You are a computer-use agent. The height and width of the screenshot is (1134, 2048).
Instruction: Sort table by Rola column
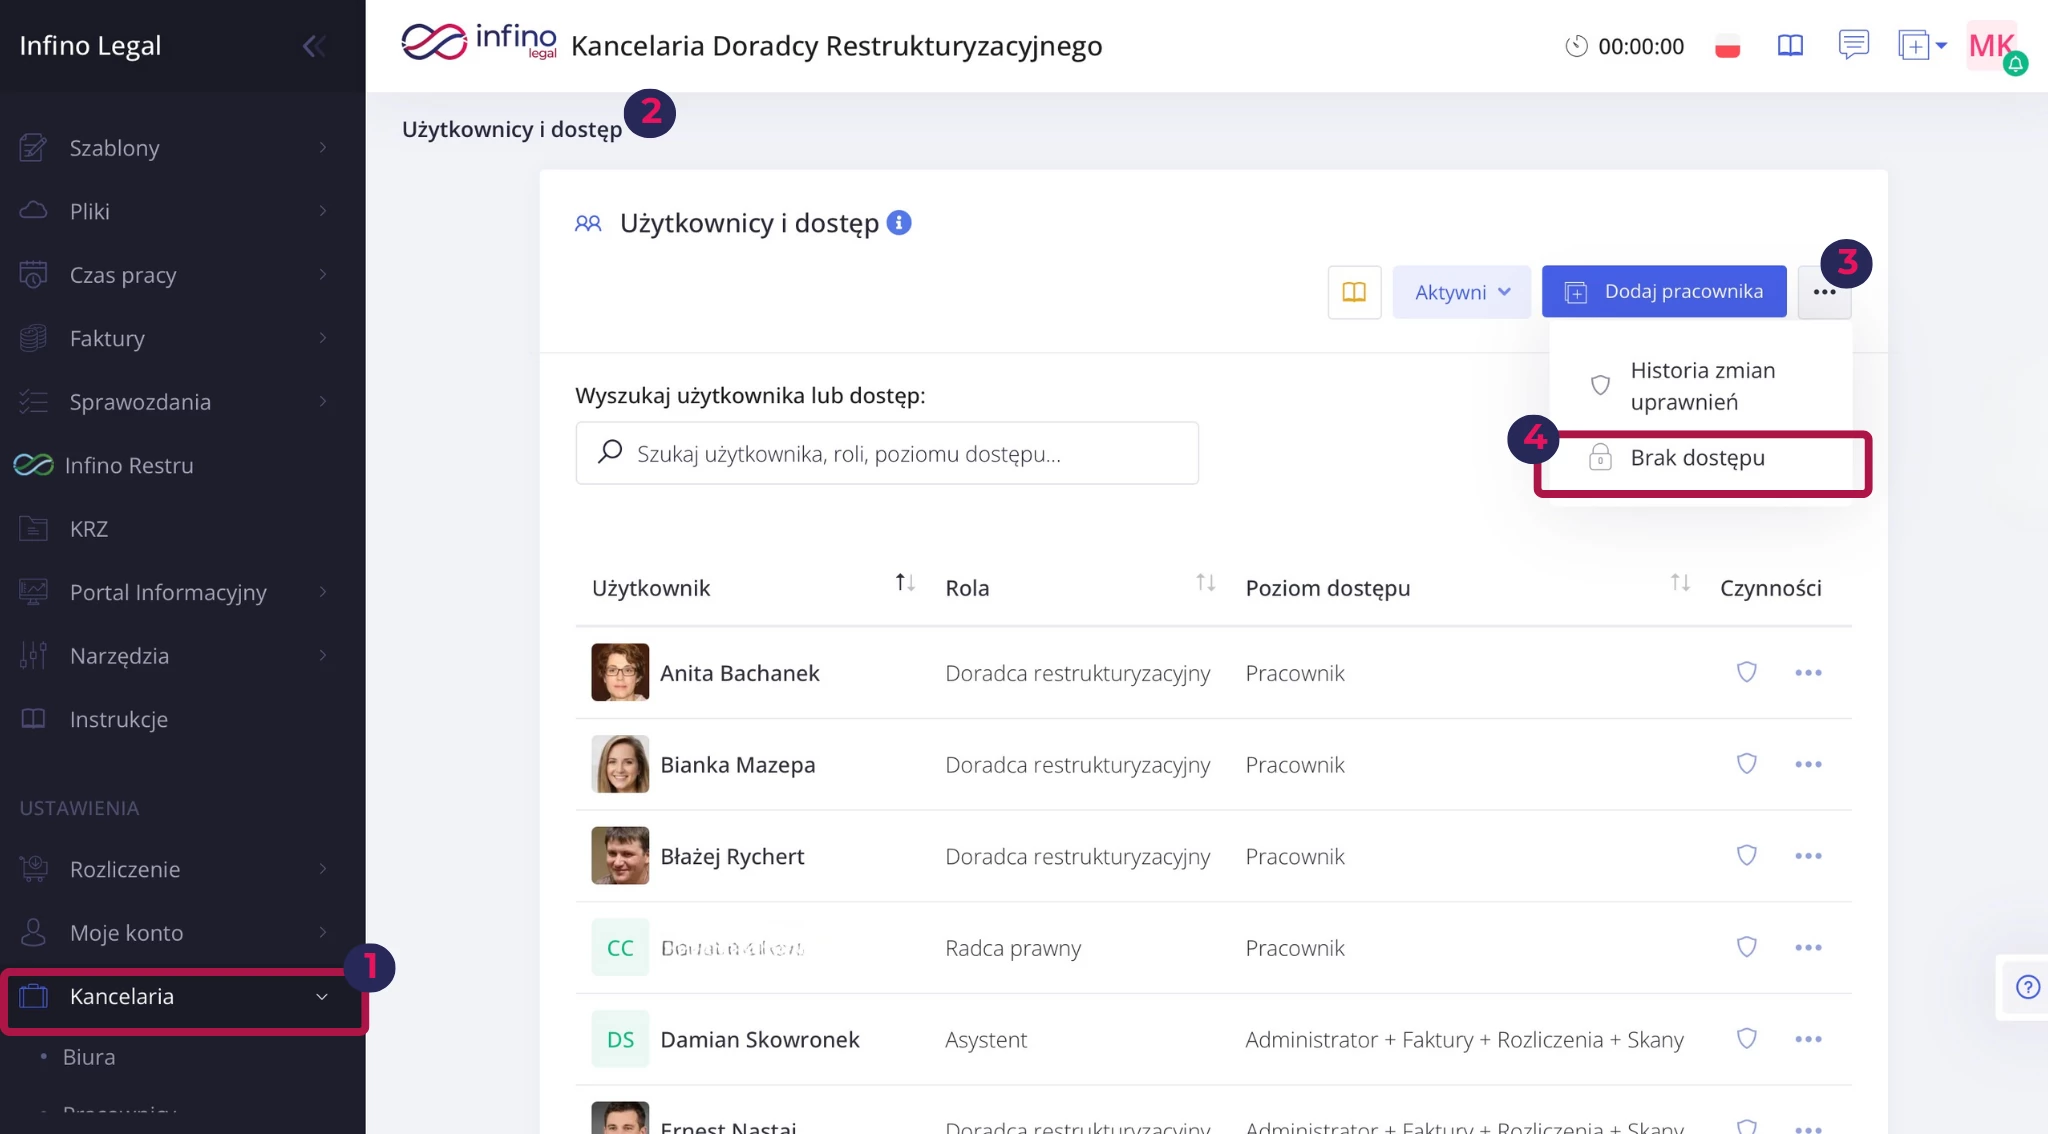(1205, 583)
